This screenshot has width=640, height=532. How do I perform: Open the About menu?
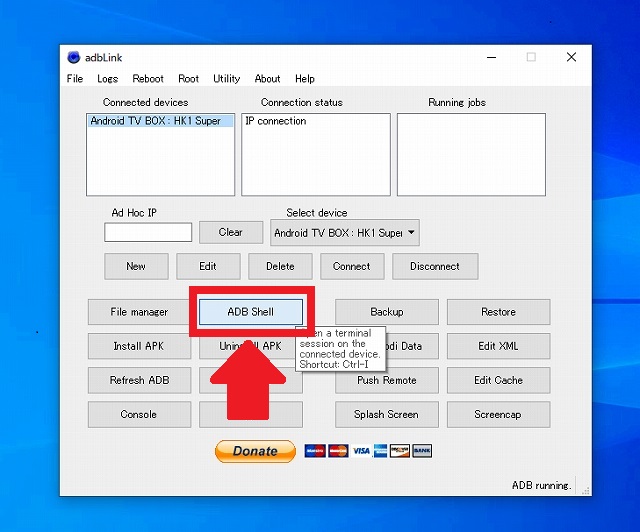267,78
